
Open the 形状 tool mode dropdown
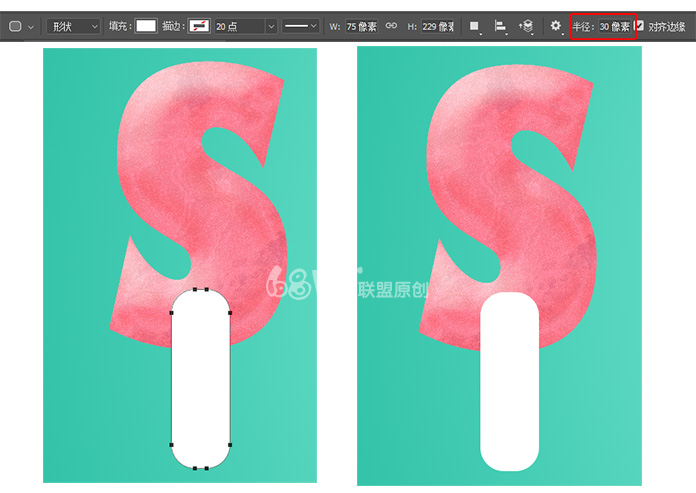pyautogui.click(x=73, y=27)
